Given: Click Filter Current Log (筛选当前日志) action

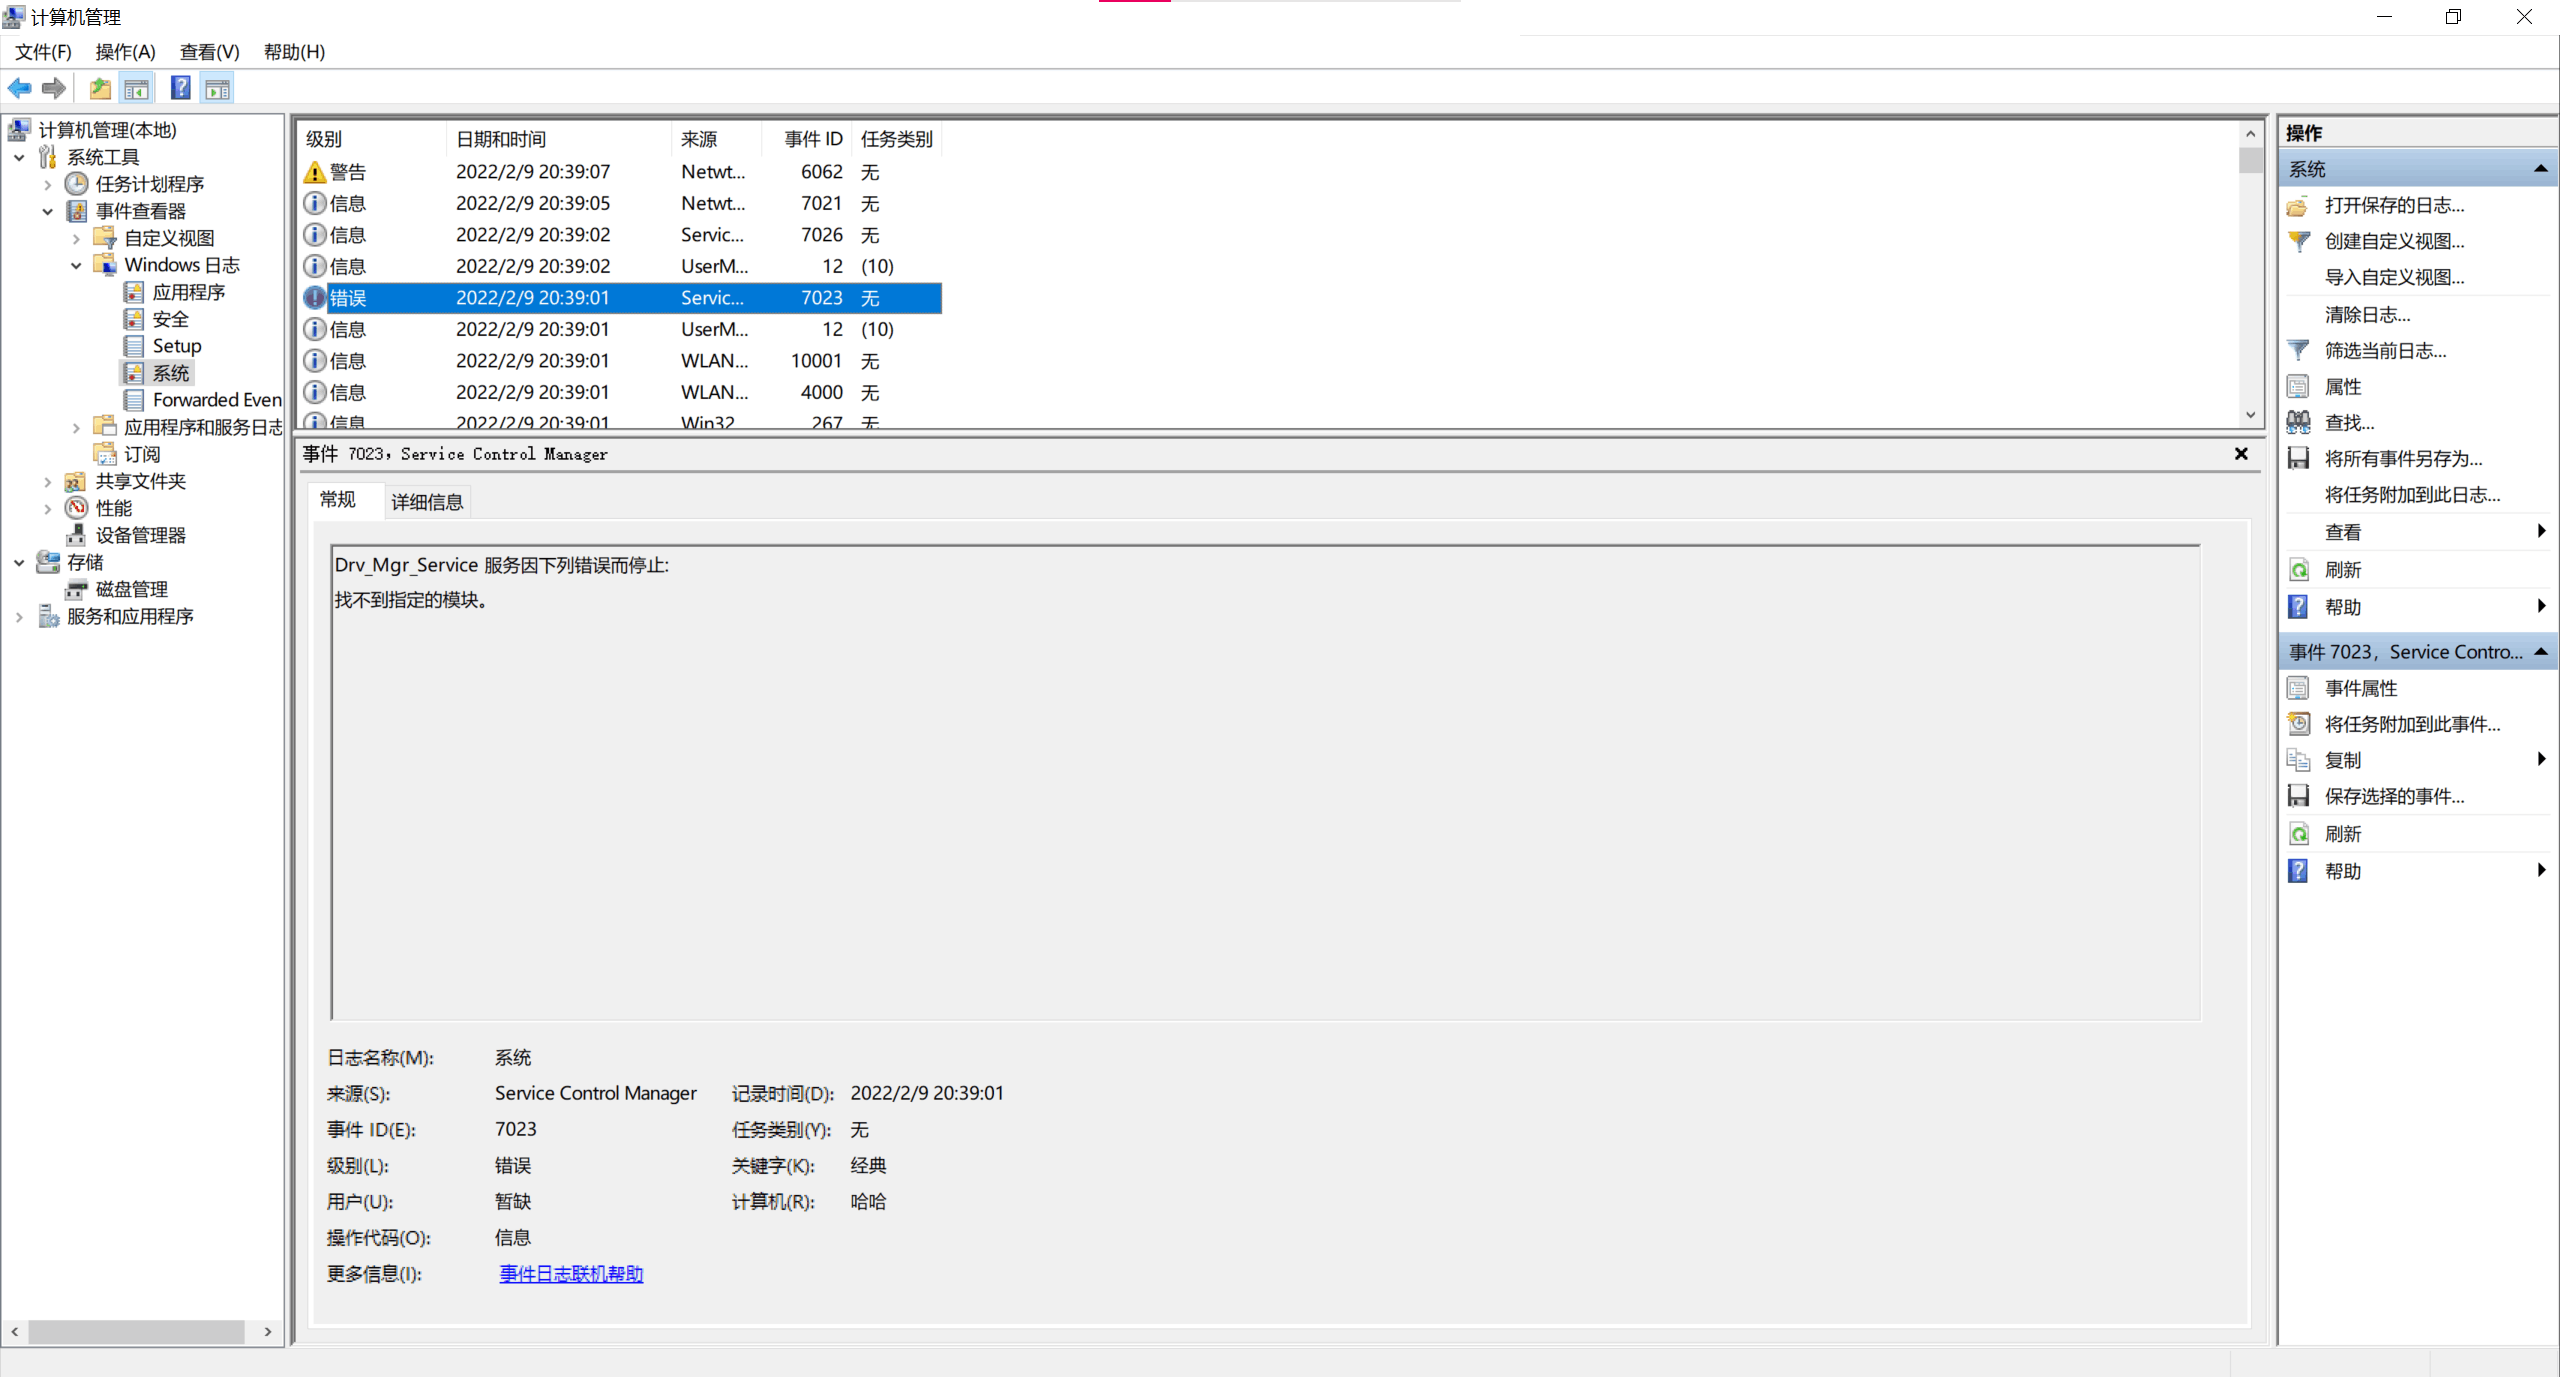Looking at the screenshot, I should coord(2385,351).
